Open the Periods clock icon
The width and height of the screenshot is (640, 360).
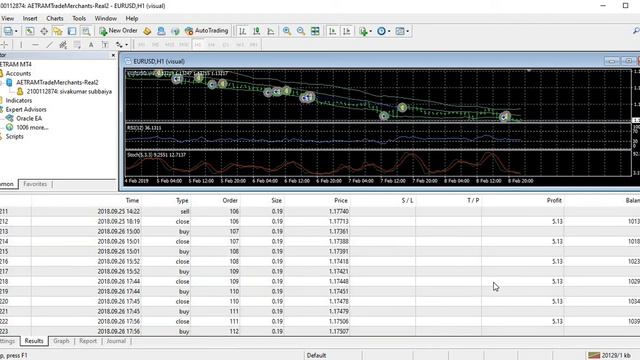coord(381,31)
